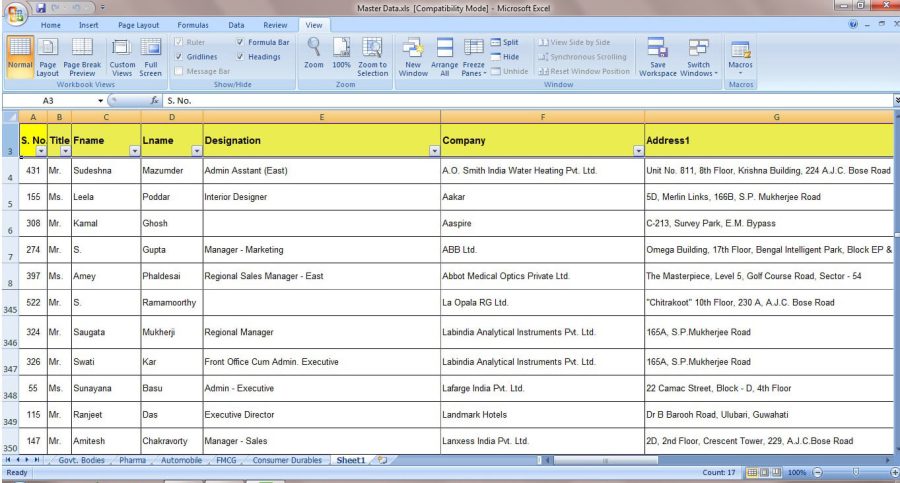This screenshot has height=483, width=900.
Task: Click status bar Page Break Preview icon
Action: click(x=776, y=472)
